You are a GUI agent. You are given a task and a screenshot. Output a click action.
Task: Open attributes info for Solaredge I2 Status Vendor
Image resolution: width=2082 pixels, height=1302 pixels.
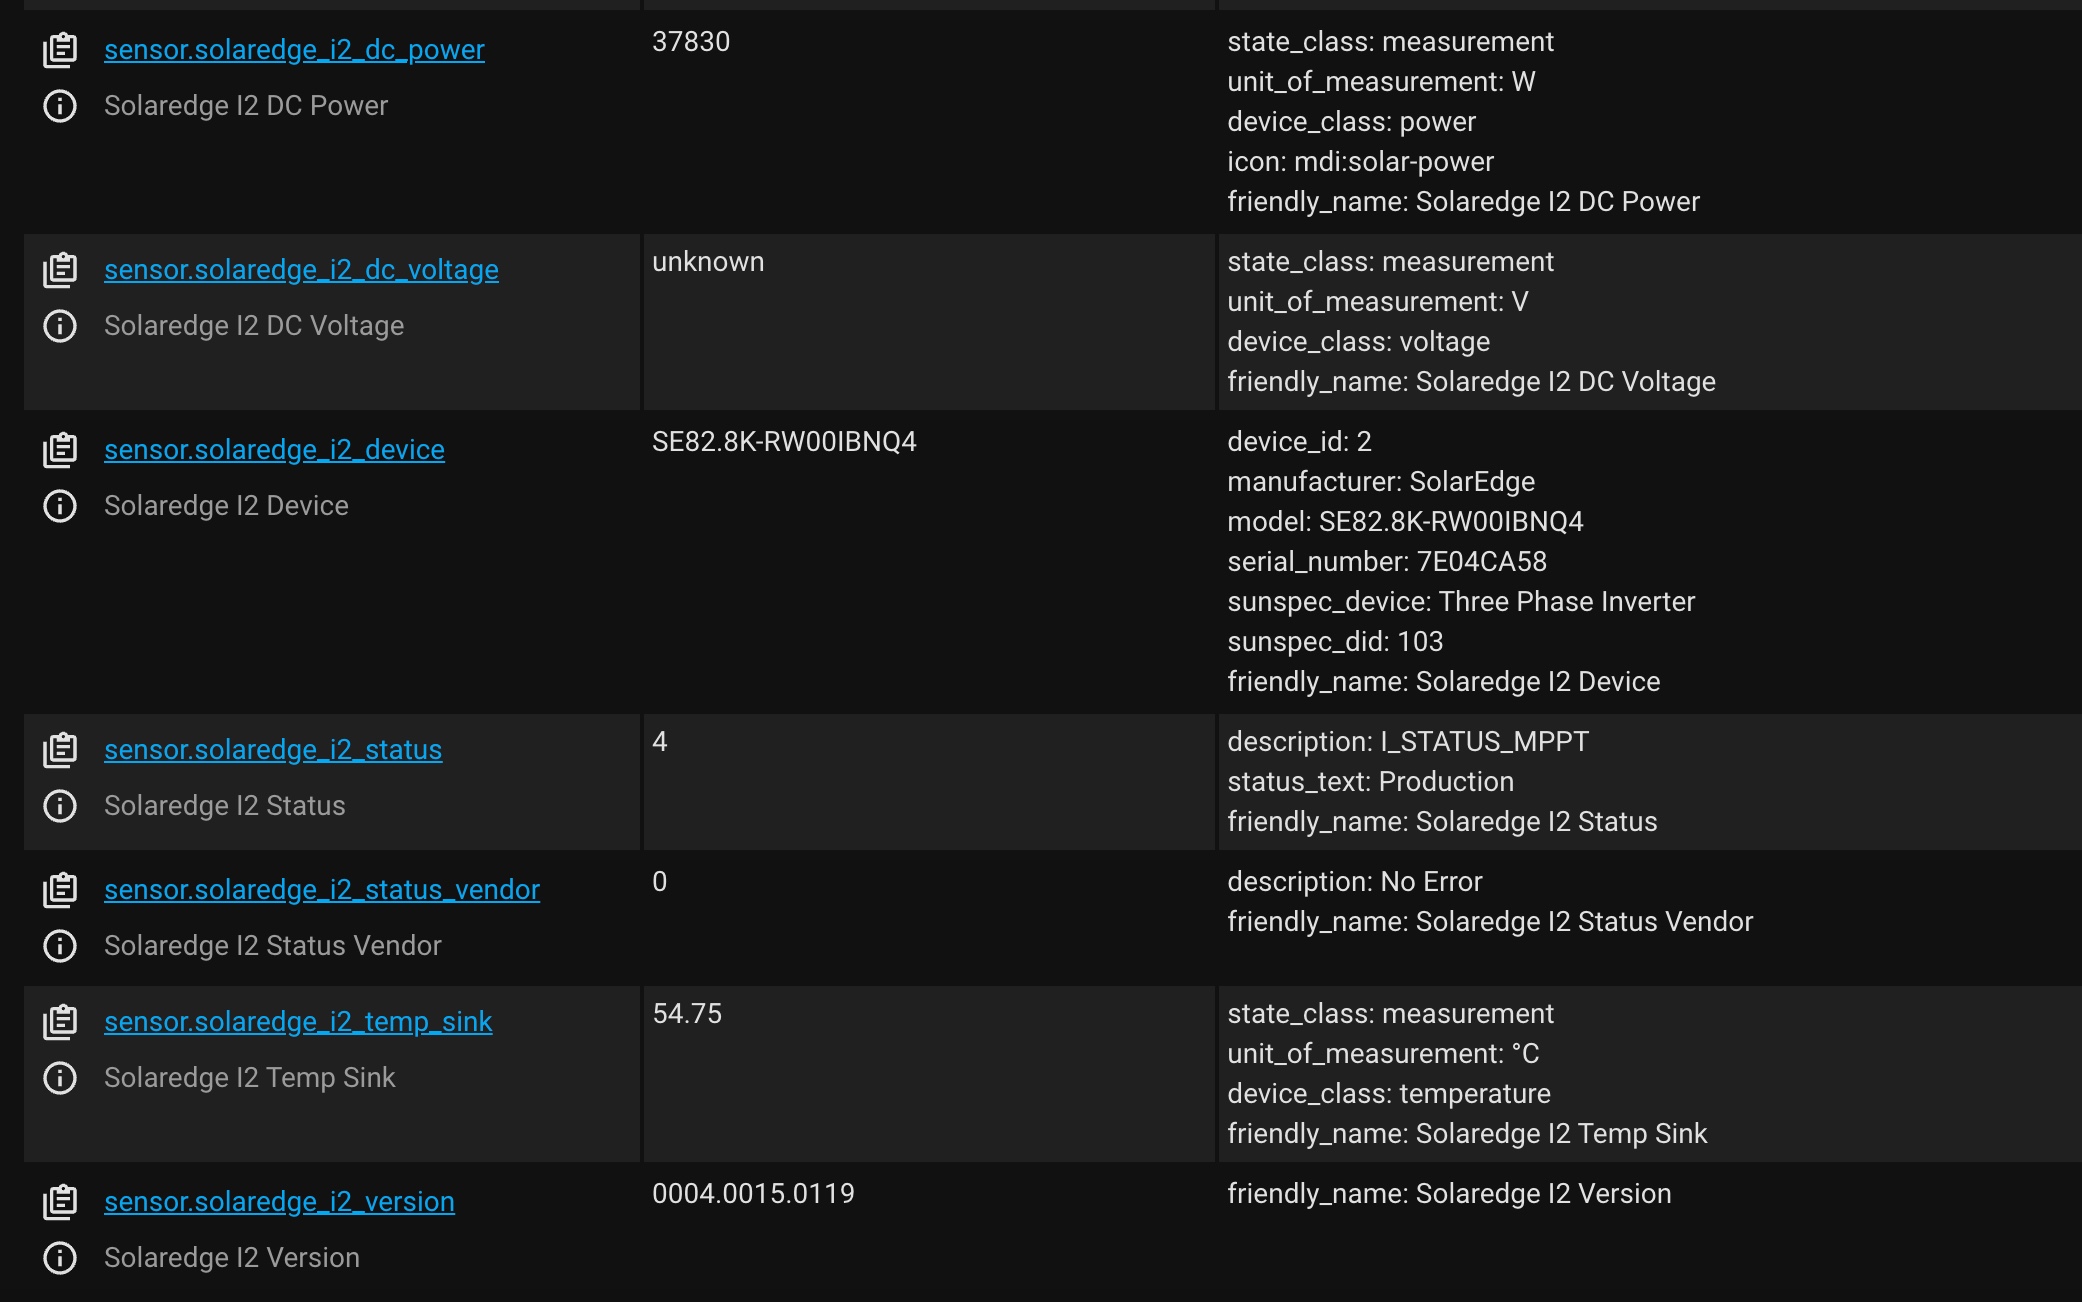[x=61, y=945]
